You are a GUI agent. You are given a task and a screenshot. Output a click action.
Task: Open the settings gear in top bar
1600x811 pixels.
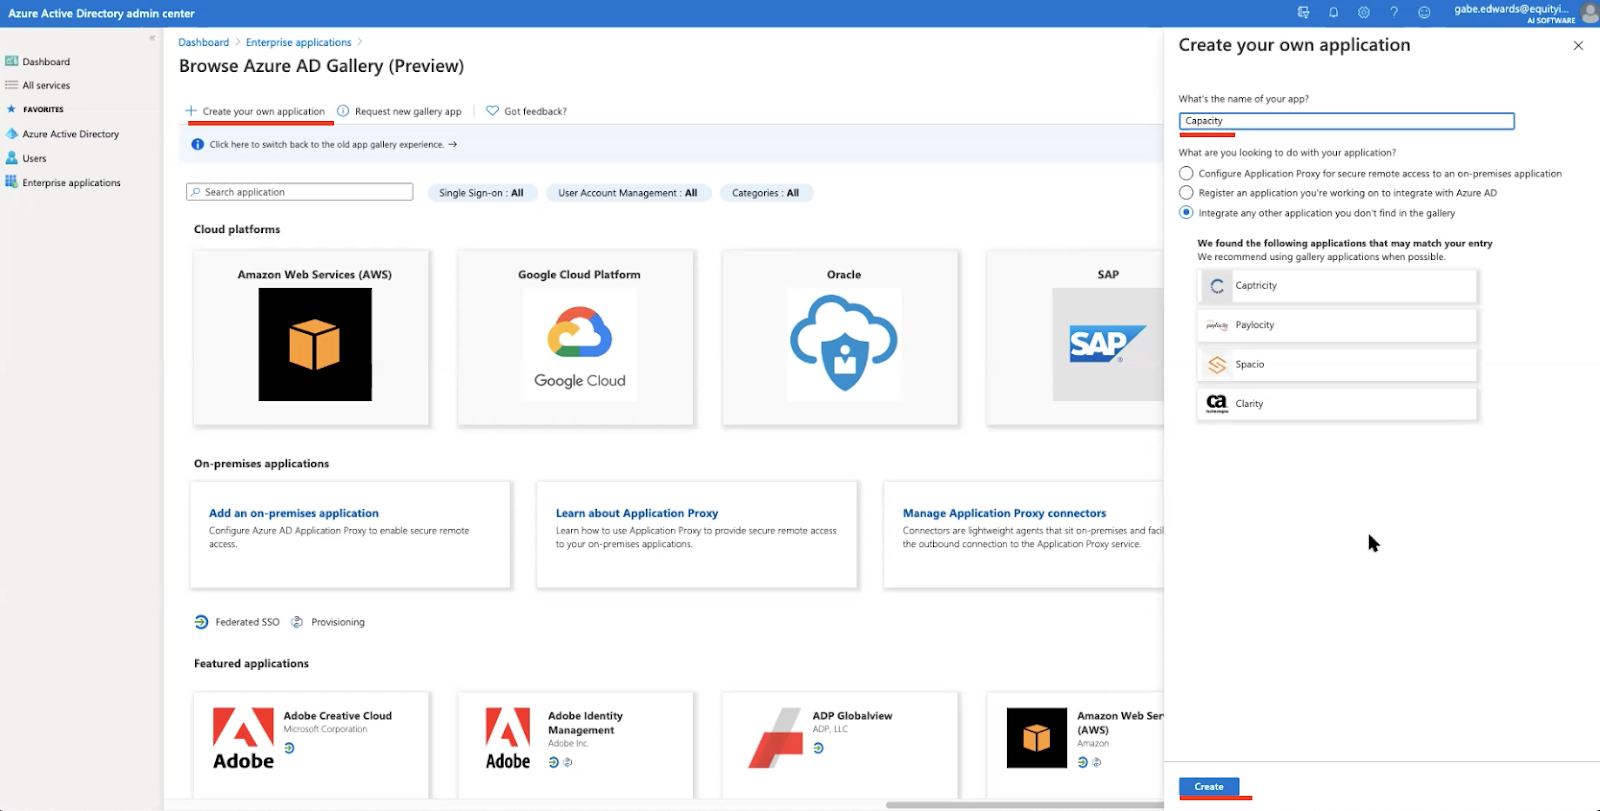point(1364,13)
